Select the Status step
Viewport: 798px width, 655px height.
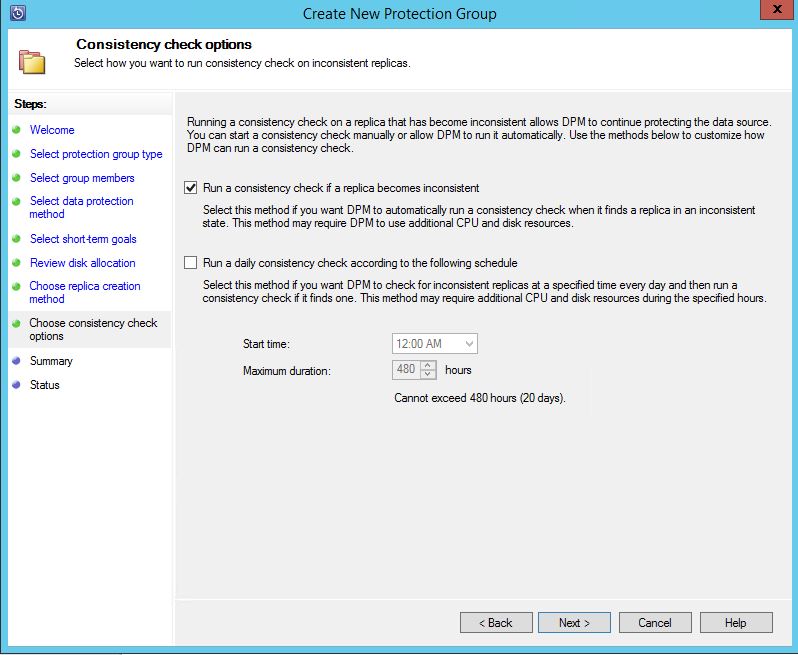coord(44,385)
